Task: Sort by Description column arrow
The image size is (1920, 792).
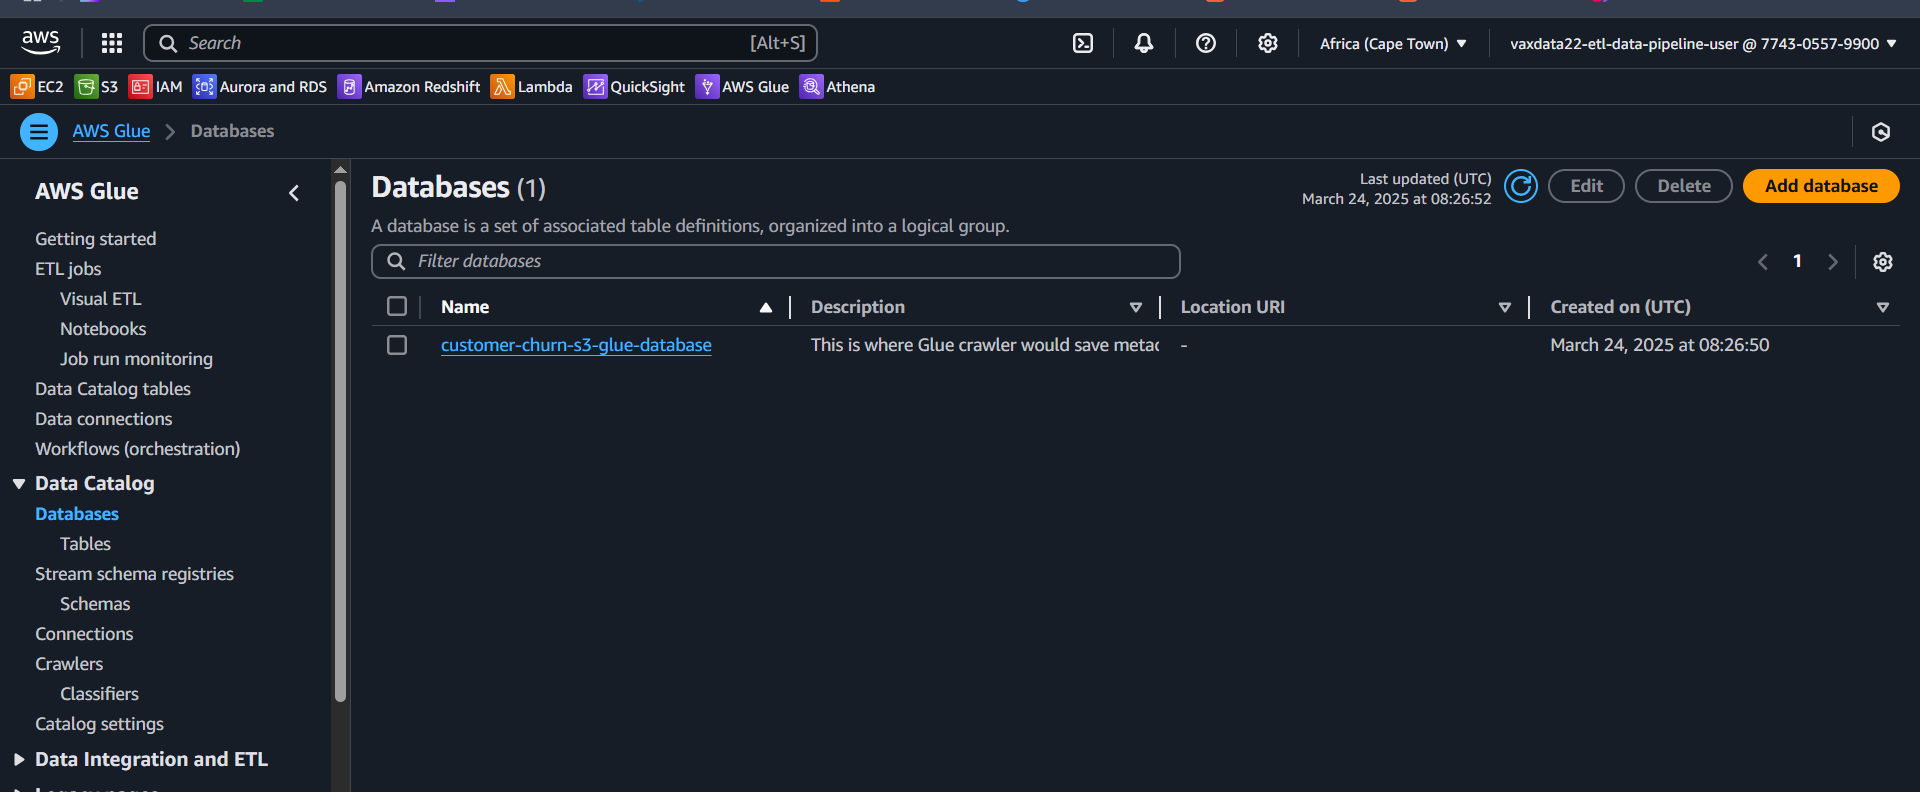Action: (1136, 307)
